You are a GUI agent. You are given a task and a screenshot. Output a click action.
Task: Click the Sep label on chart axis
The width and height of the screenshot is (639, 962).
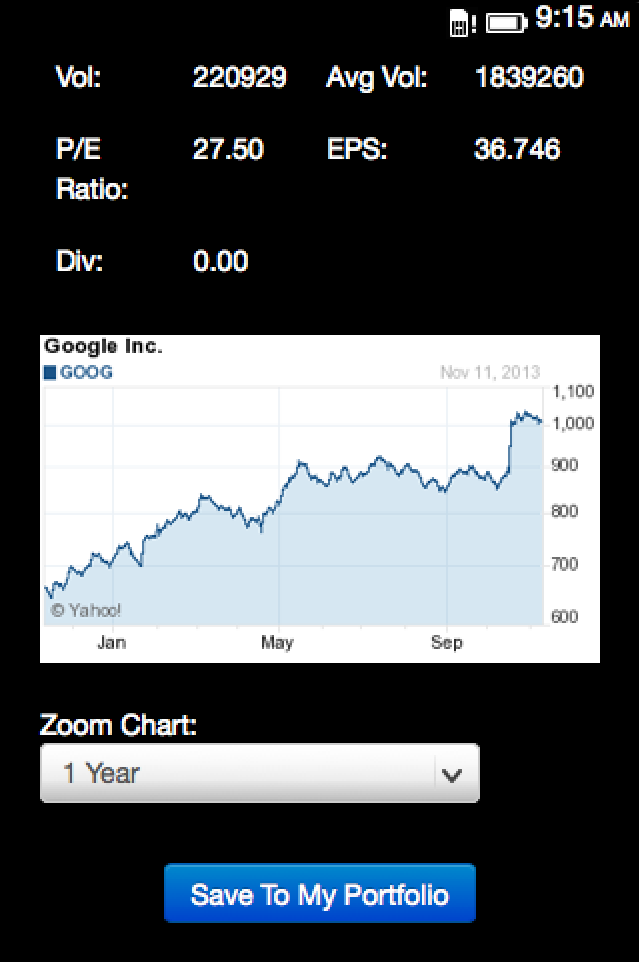(447, 643)
